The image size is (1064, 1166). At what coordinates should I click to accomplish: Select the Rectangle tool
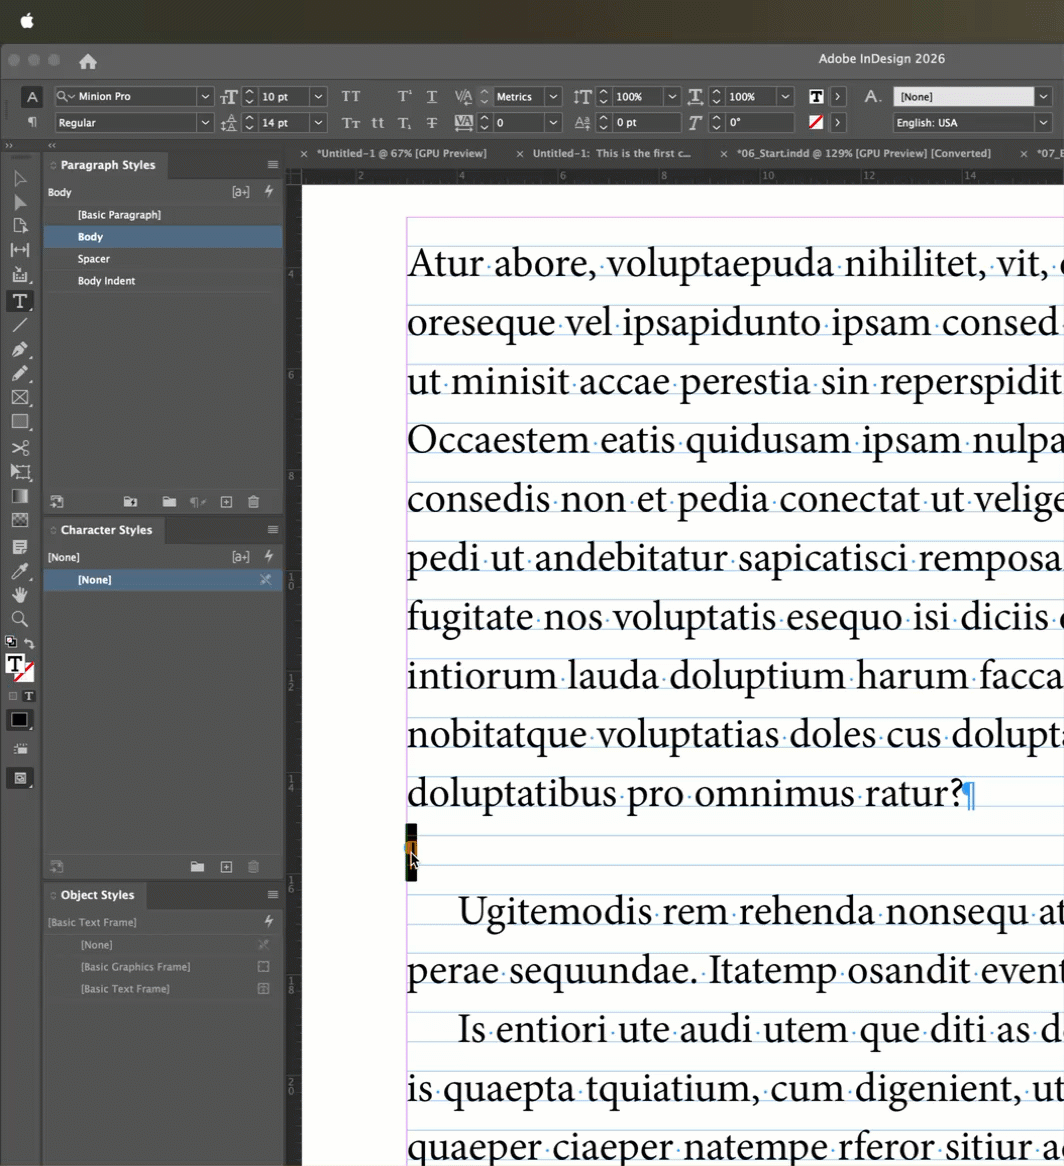click(x=20, y=422)
